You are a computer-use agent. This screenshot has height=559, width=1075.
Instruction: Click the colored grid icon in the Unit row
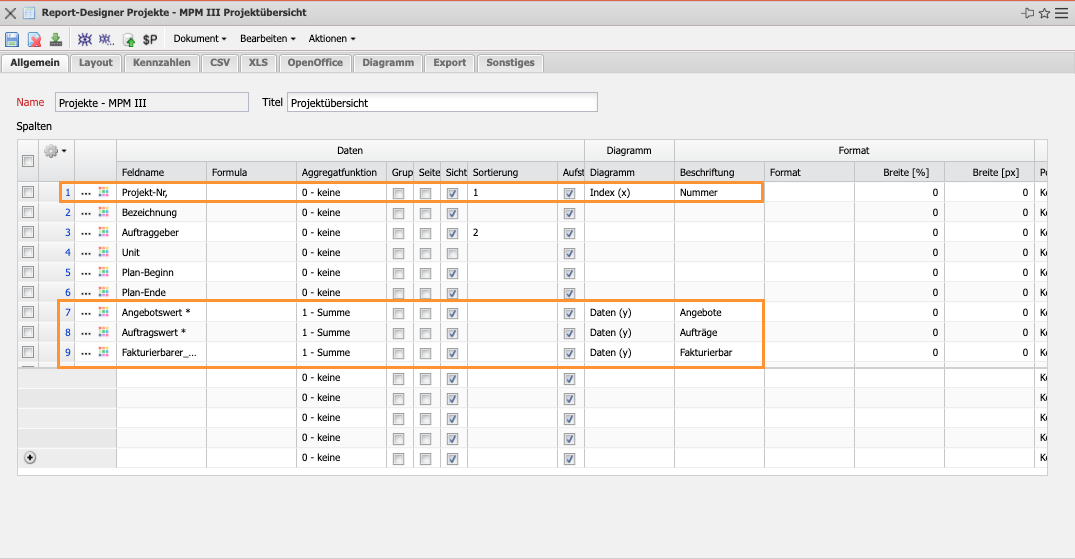click(x=104, y=252)
